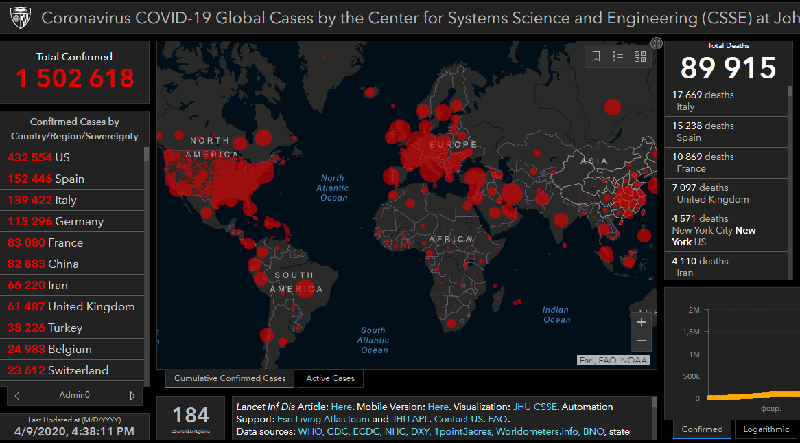Go to previous Admin level arrow
This screenshot has width=800, height=443.
[17, 394]
